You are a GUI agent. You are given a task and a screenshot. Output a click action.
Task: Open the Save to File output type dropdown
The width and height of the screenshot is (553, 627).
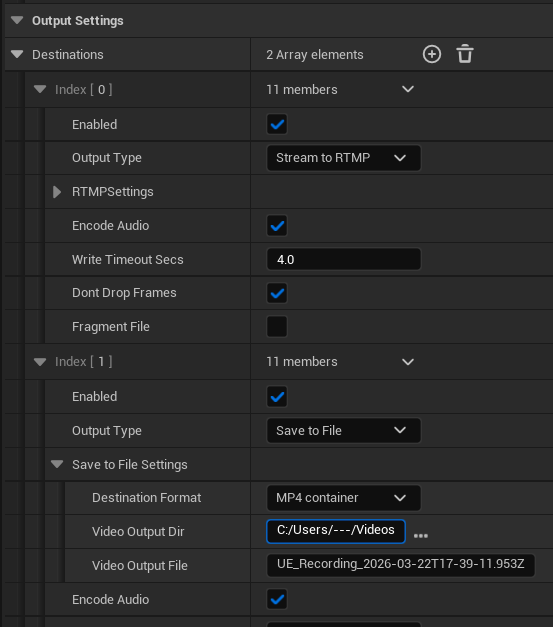(343, 430)
